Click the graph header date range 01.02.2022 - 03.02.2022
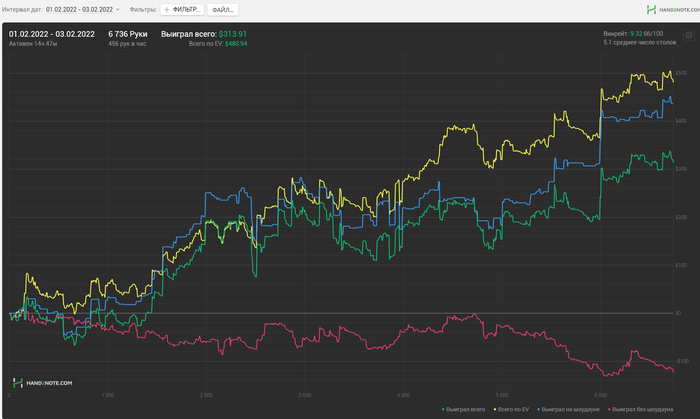This screenshot has height=419, width=700. click(52, 34)
